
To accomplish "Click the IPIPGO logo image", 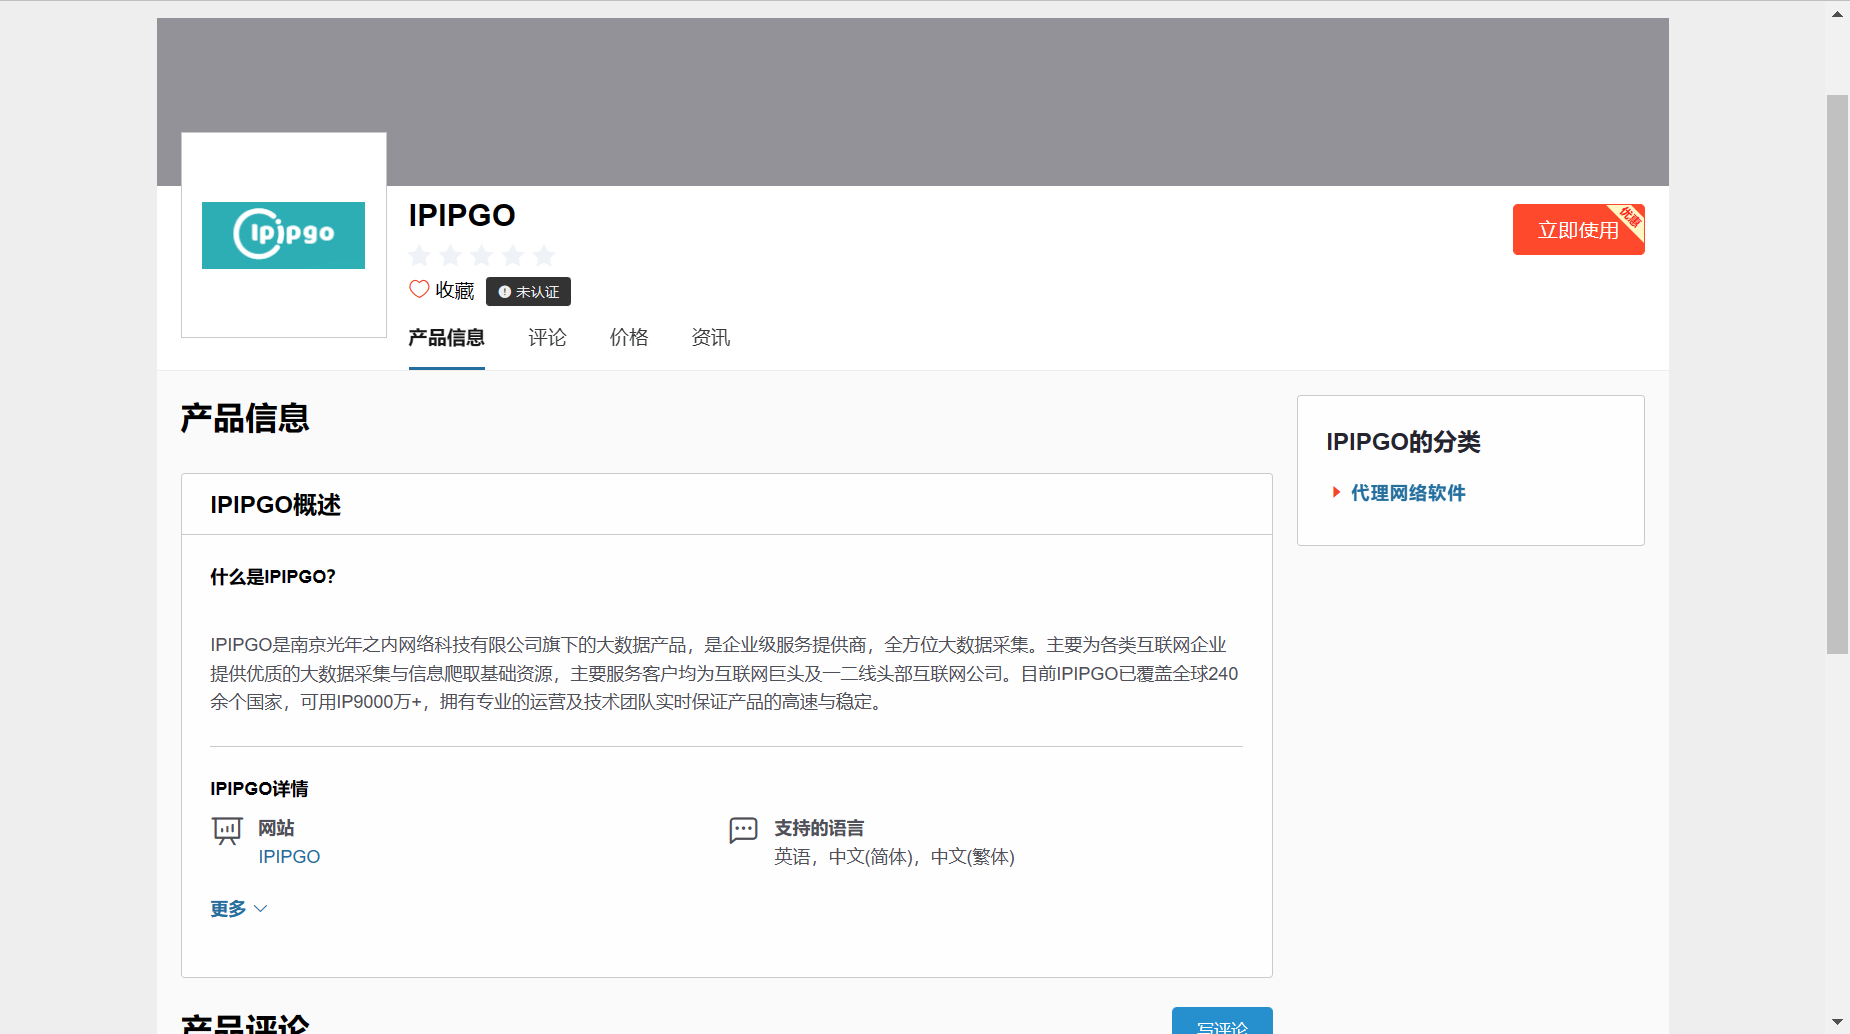I will pos(283,235).
